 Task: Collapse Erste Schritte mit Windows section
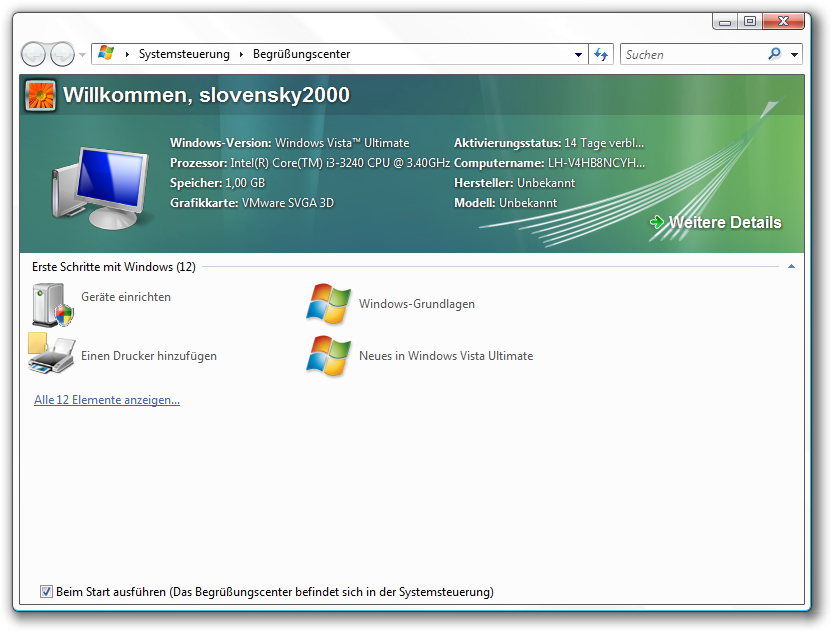[x=791, y=266]
